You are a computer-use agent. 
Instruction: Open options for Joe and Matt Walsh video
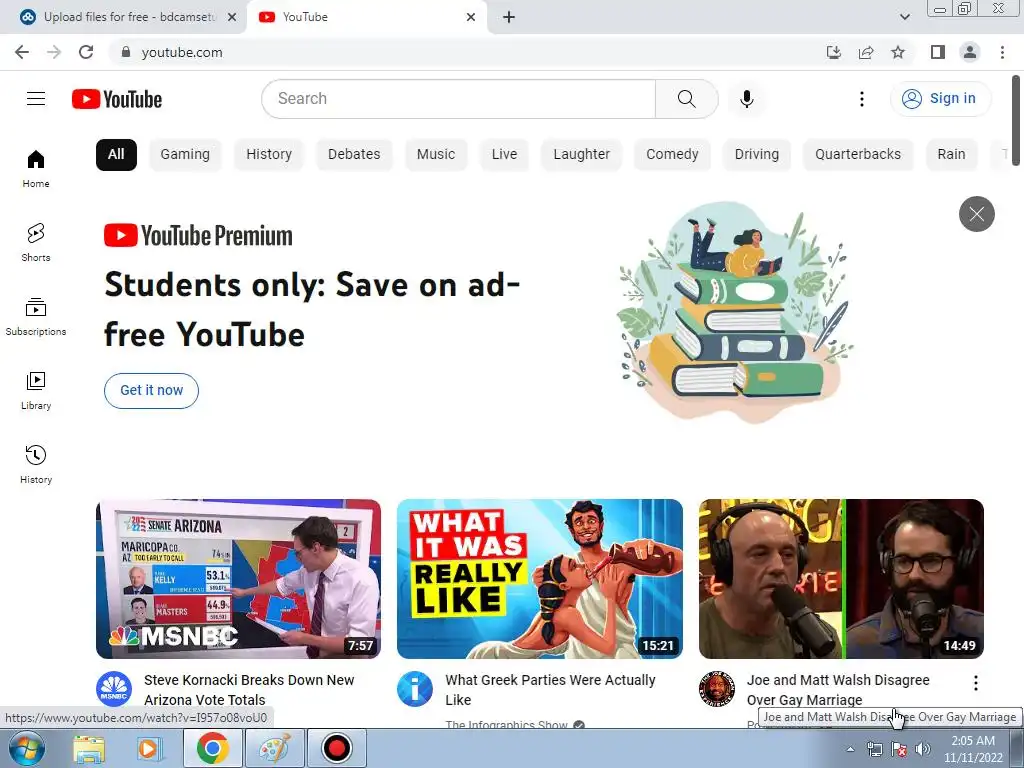click(x=975, y=683)
